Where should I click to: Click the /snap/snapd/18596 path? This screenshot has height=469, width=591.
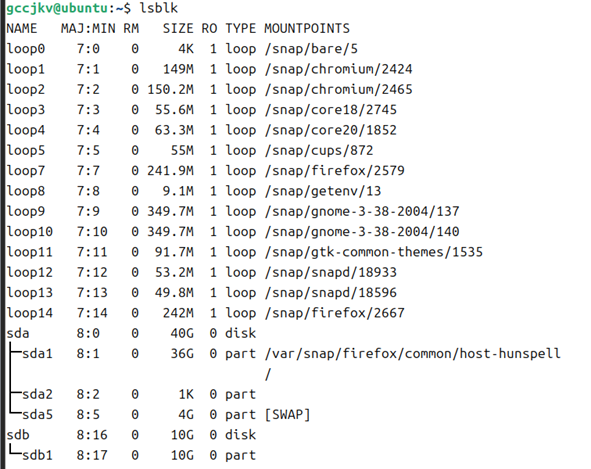coord(331,293)
